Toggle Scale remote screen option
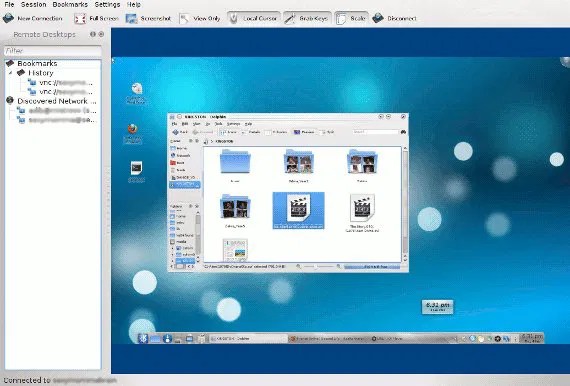 click(x=351, y=18)
